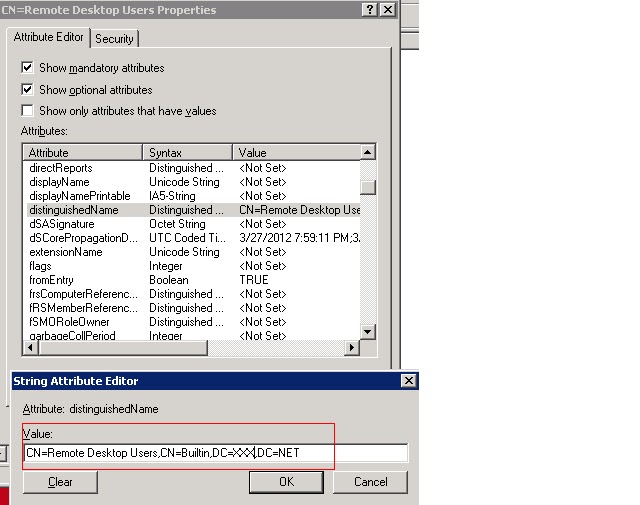Sort list by Value column header
640x505 pixels.
click(x=296, y=152)
